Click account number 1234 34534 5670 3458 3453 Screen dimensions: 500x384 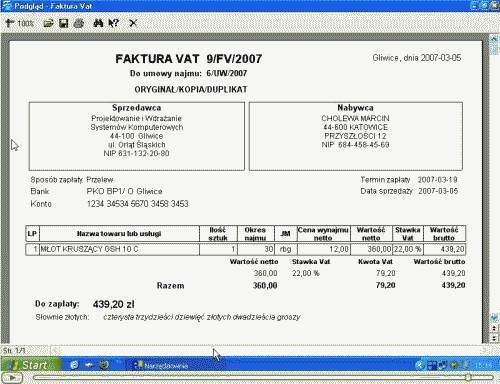[x=138, y=204]
